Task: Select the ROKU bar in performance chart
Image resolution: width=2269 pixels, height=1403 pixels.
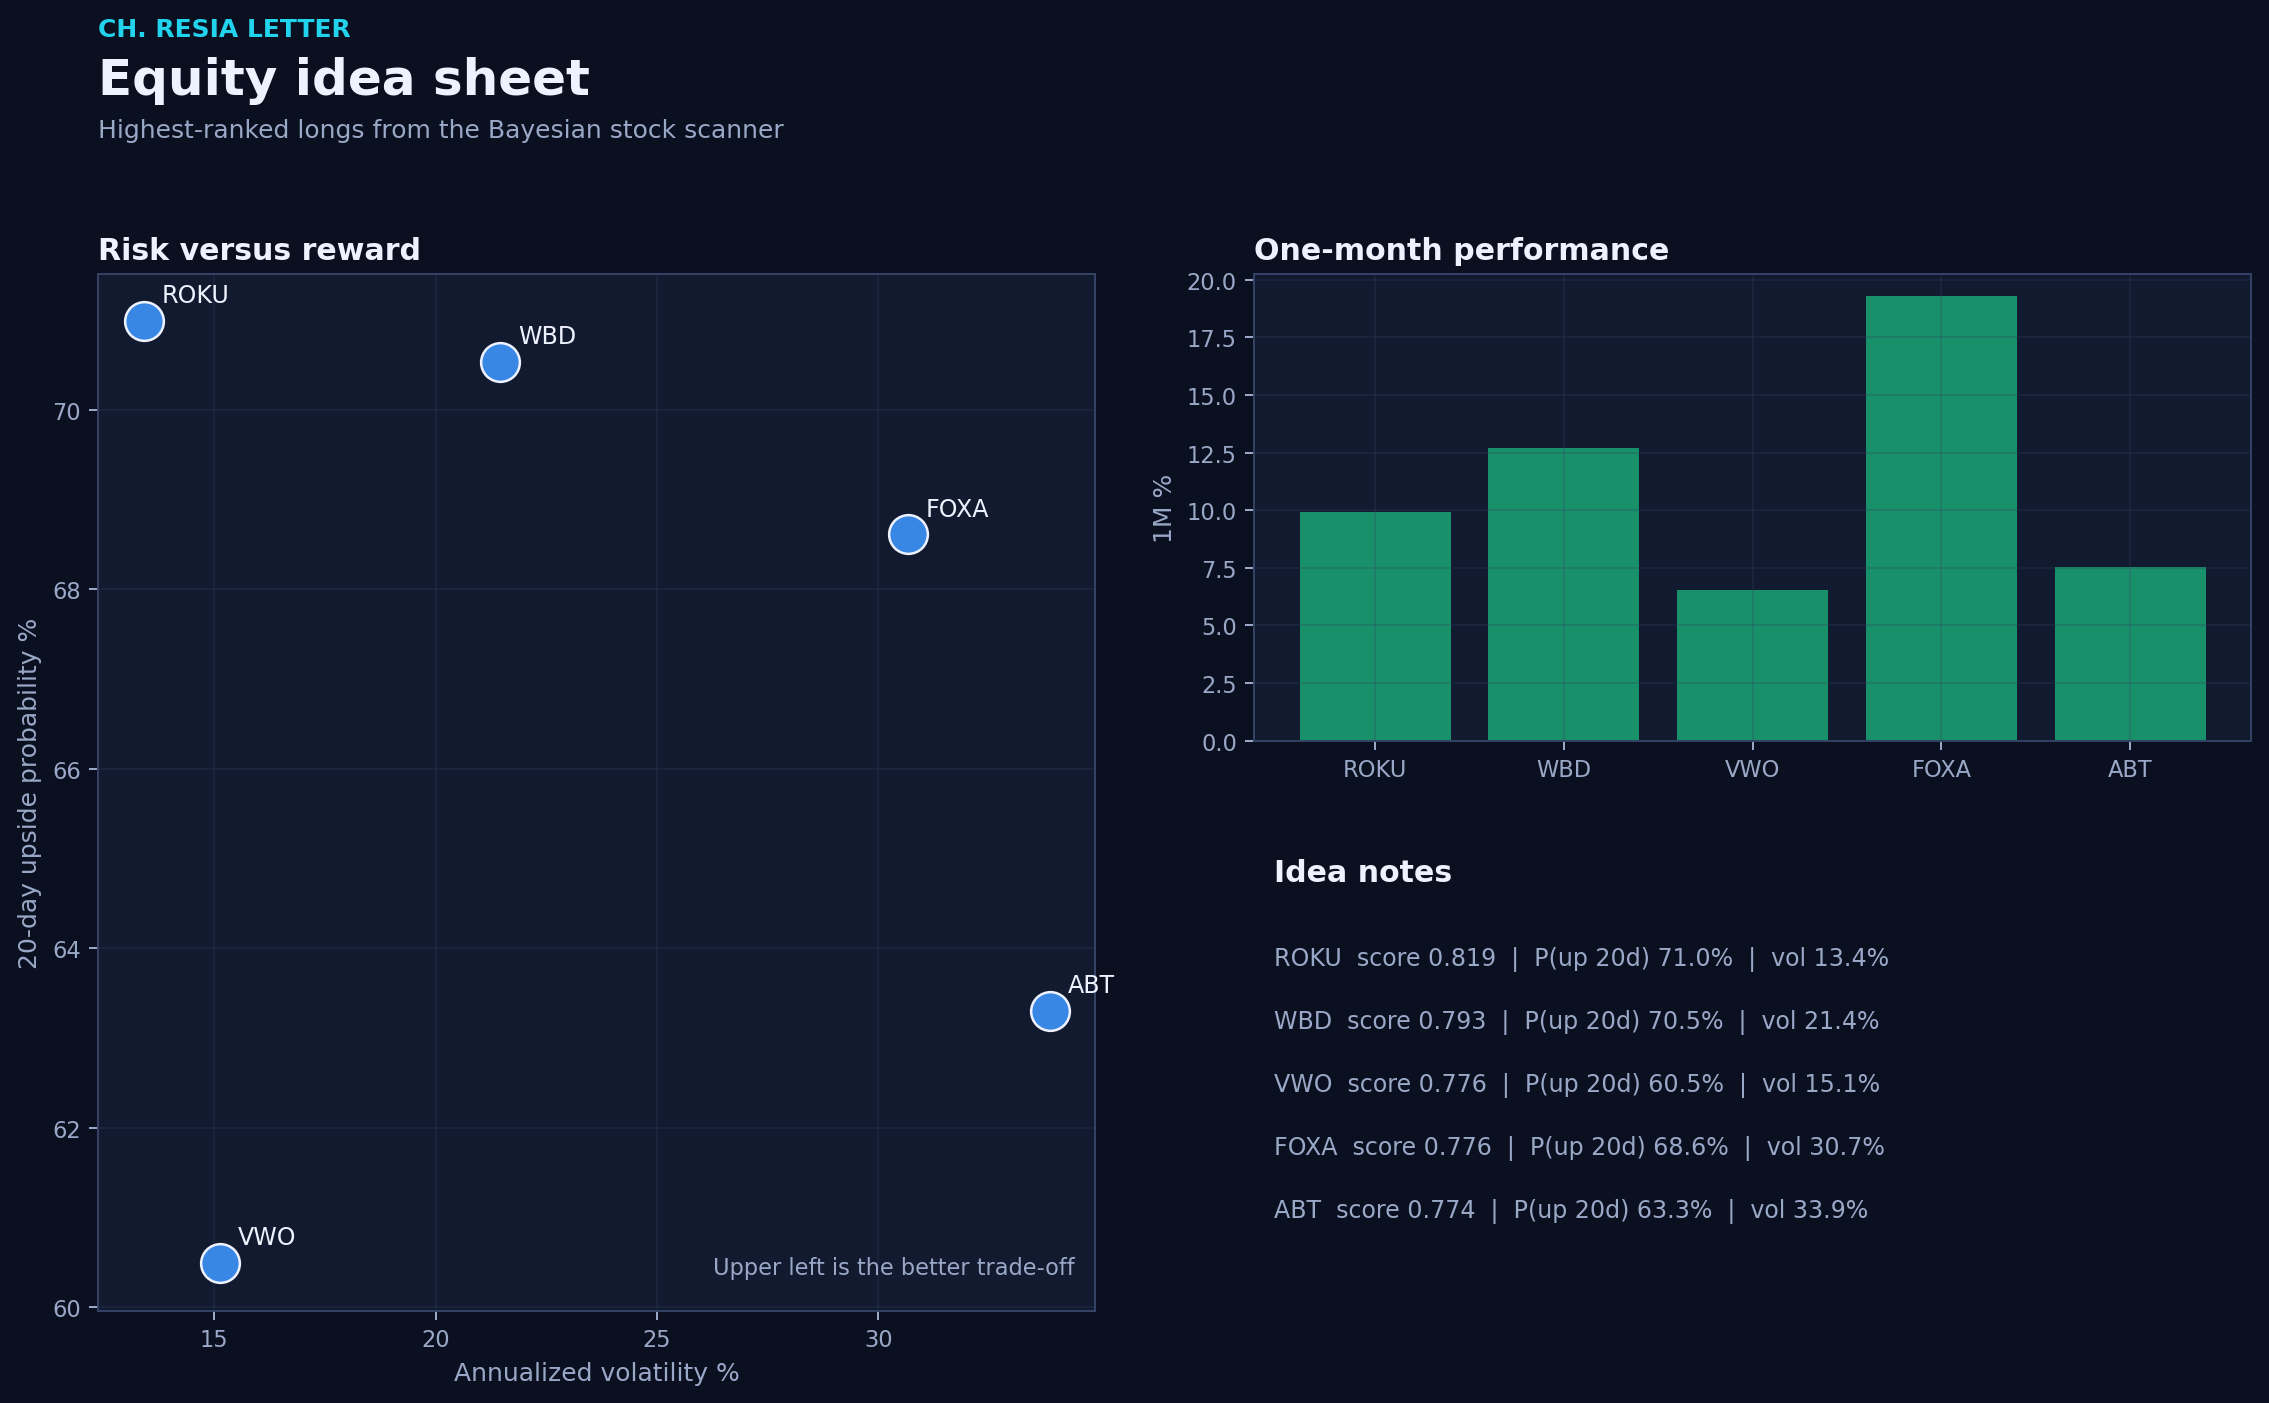Action: click(1375, 626)
